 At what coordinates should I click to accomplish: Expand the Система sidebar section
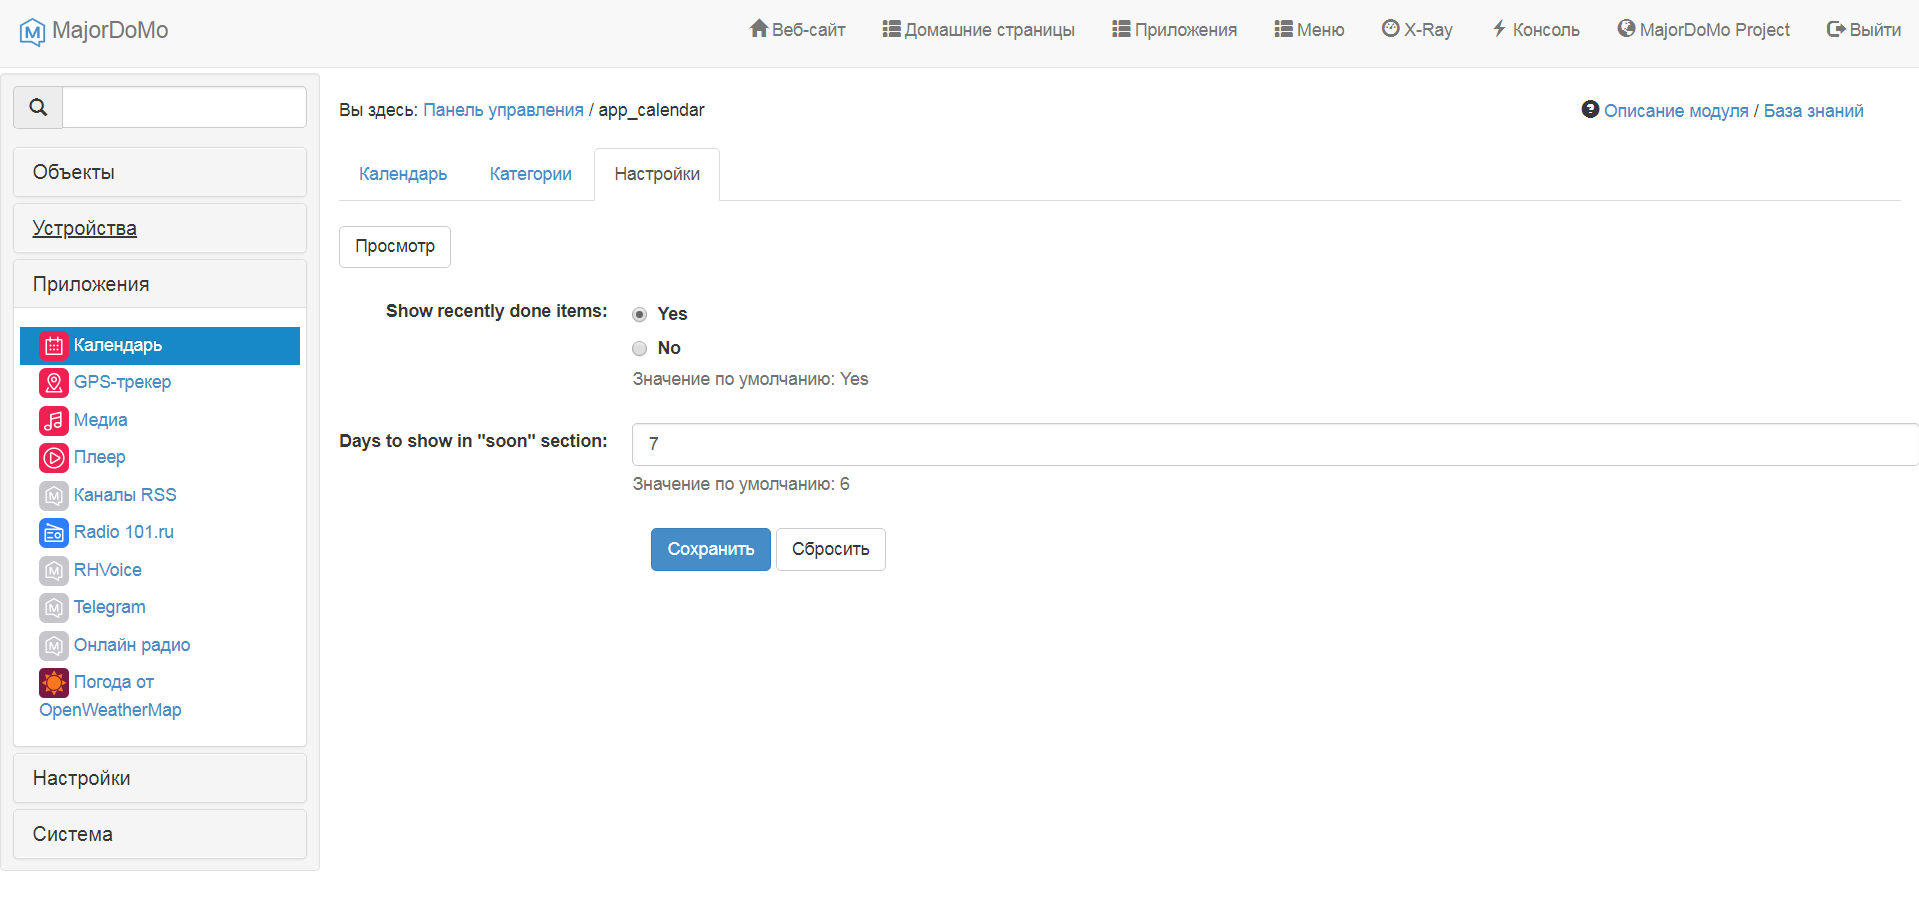pyautogui.click(x=160, y=834)
